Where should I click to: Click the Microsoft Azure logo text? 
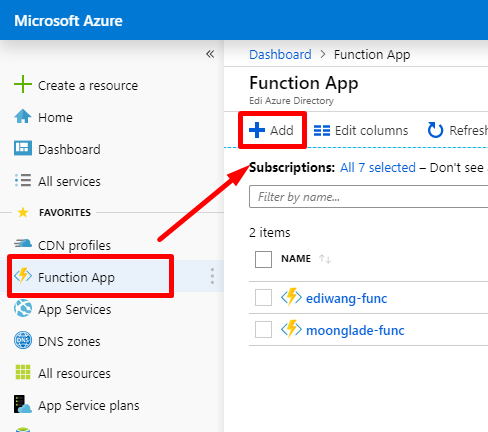tap(68, 21)
